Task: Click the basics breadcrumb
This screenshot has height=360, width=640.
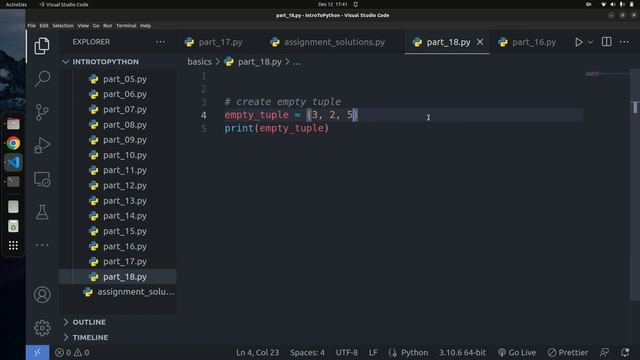Action: pos(199,62)
